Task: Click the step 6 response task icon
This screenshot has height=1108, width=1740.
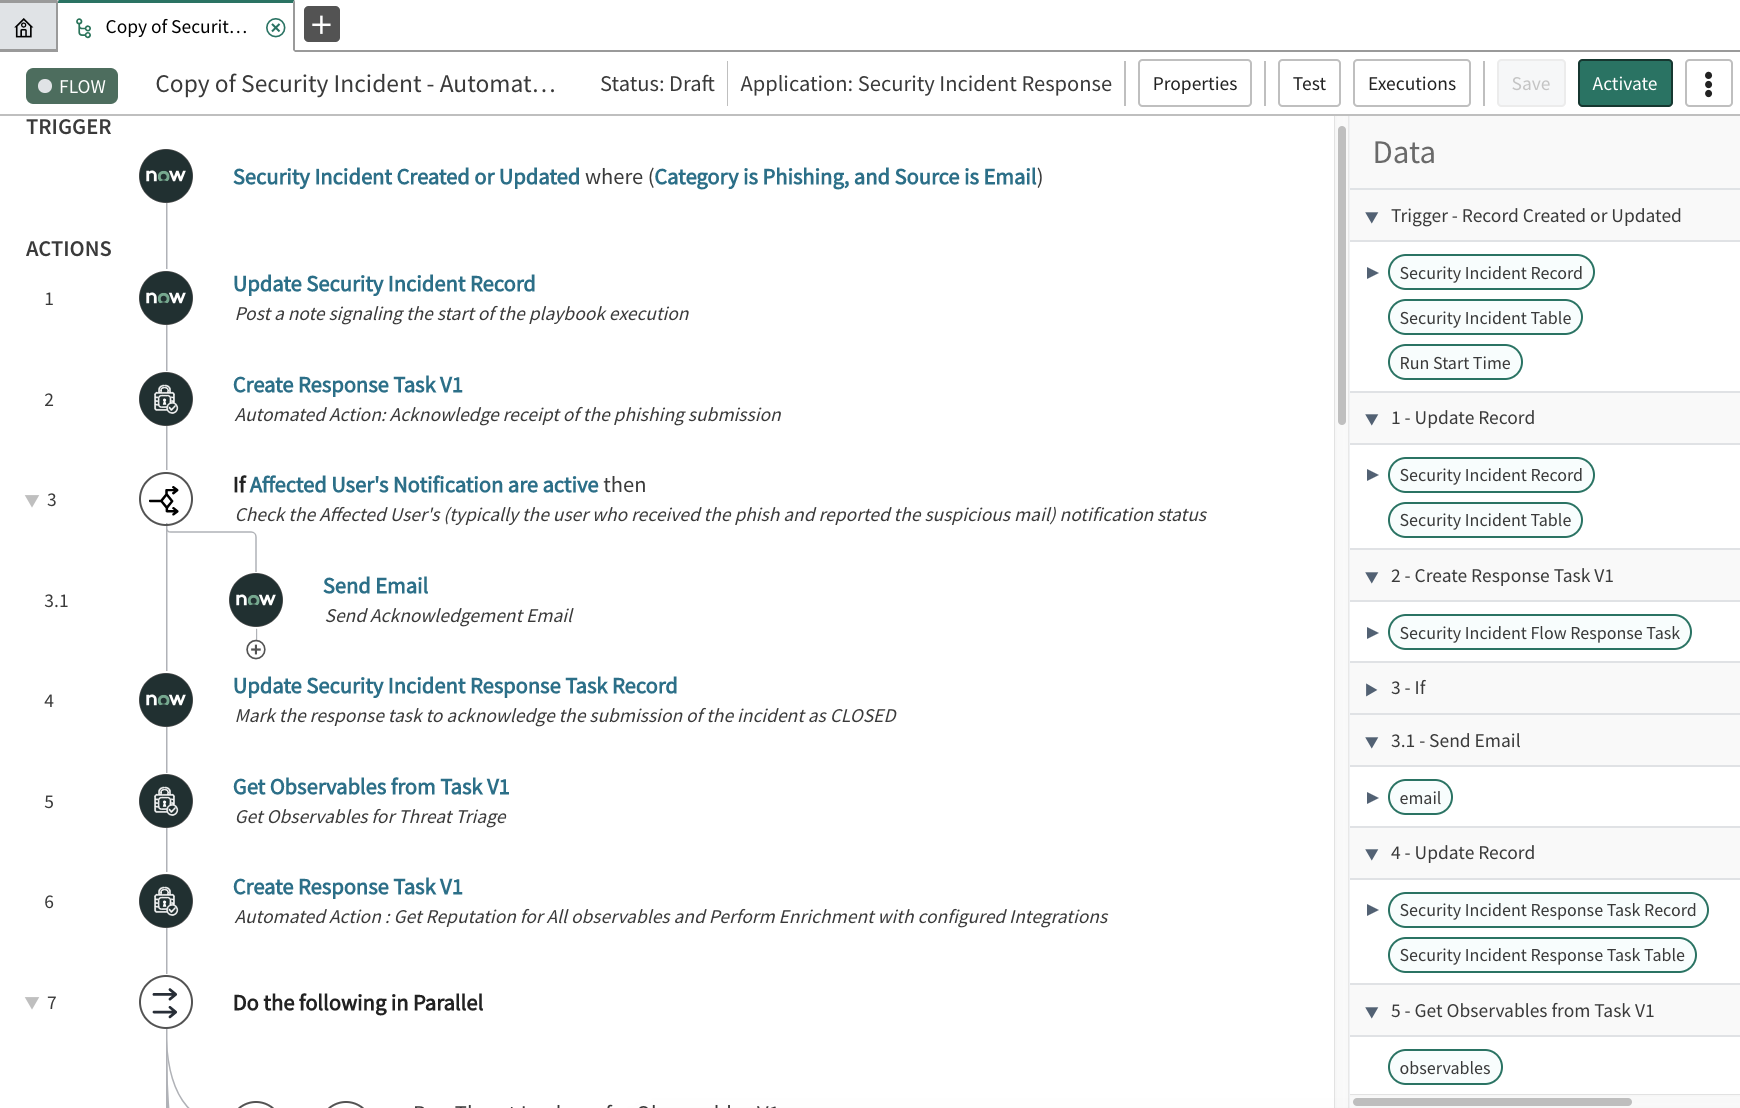Action: point(166,901)
